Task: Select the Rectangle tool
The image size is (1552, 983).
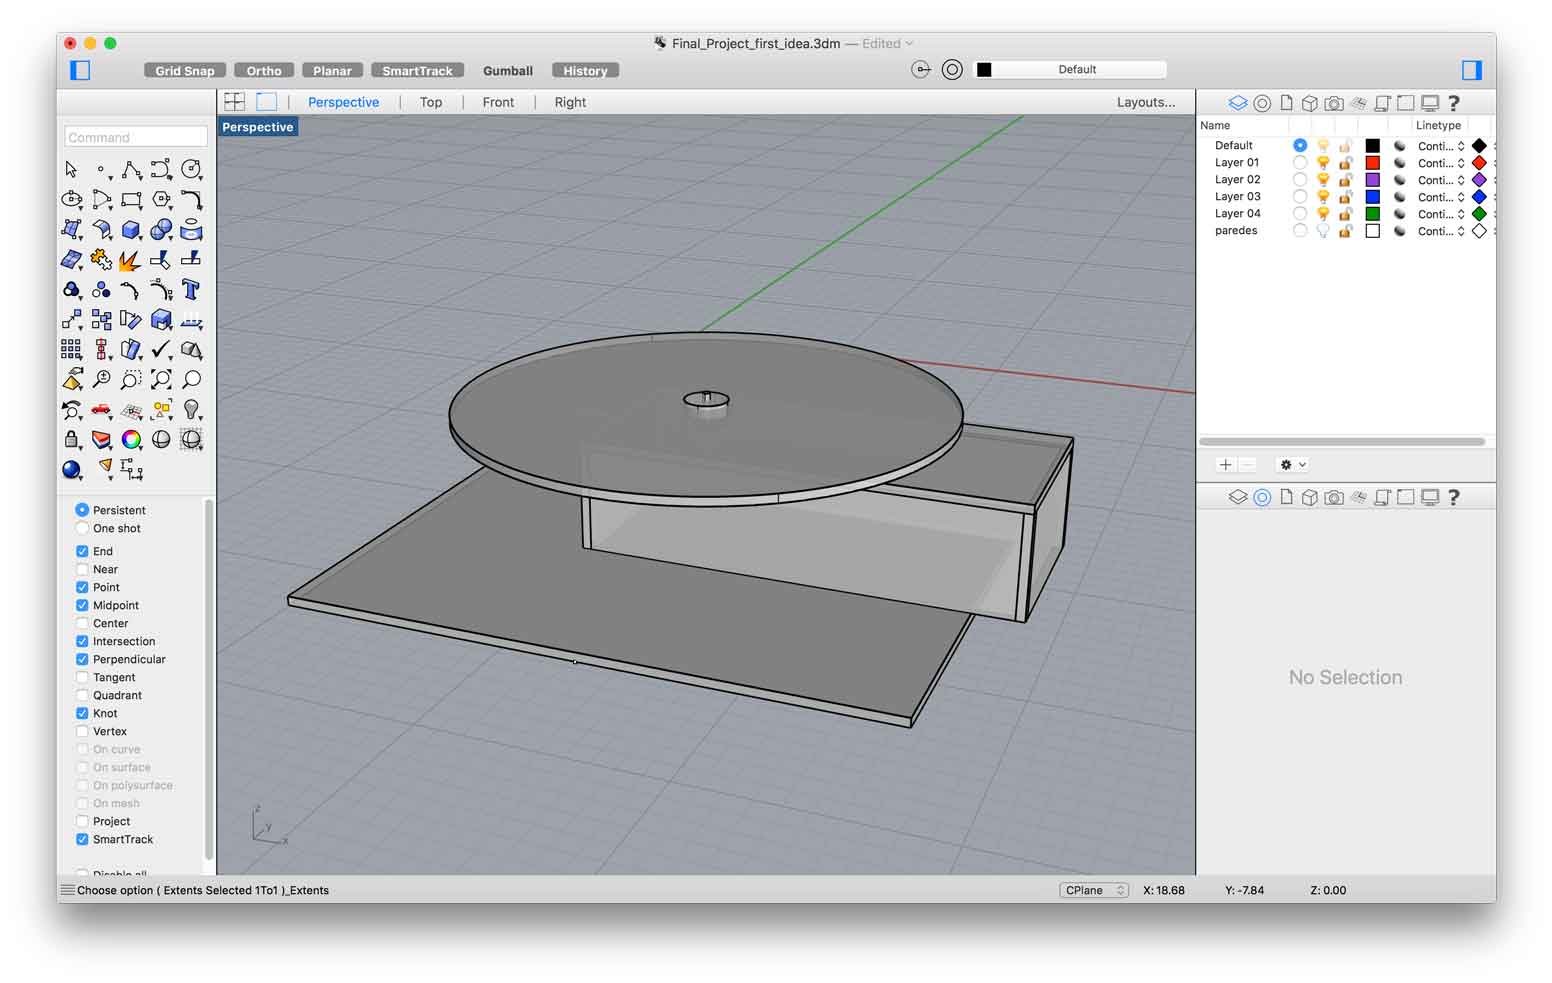Action: [x=131, y=199]
